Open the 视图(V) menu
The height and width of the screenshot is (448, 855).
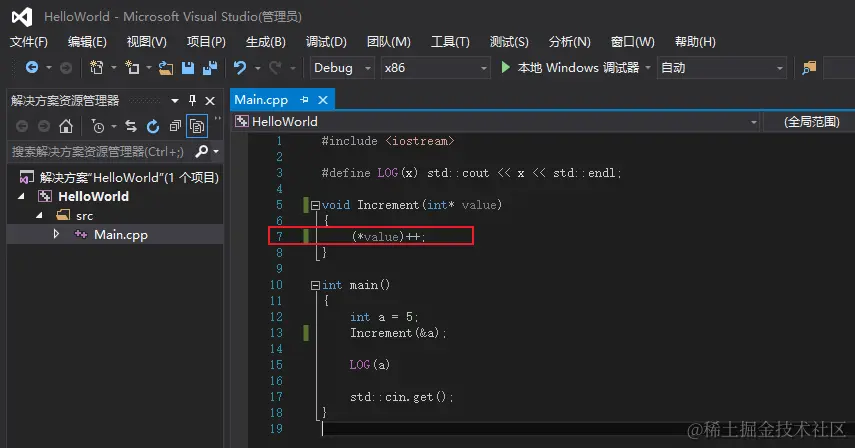tap(147, 41)
